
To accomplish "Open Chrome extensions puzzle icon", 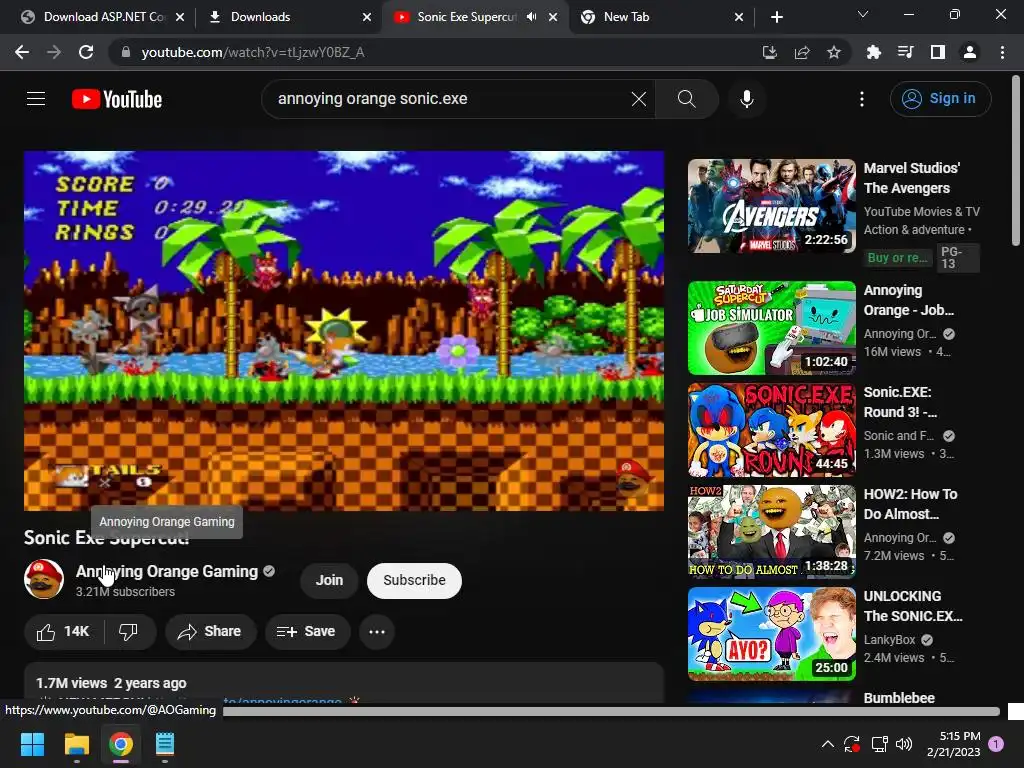I will click(x=873, y=52).
